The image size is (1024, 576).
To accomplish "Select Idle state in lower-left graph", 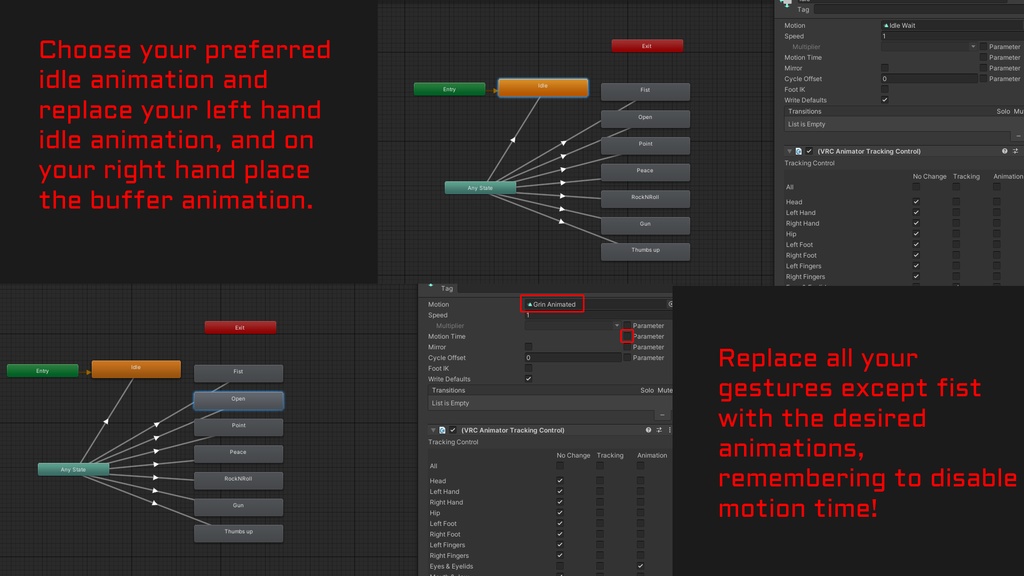I will click(136, 369).
